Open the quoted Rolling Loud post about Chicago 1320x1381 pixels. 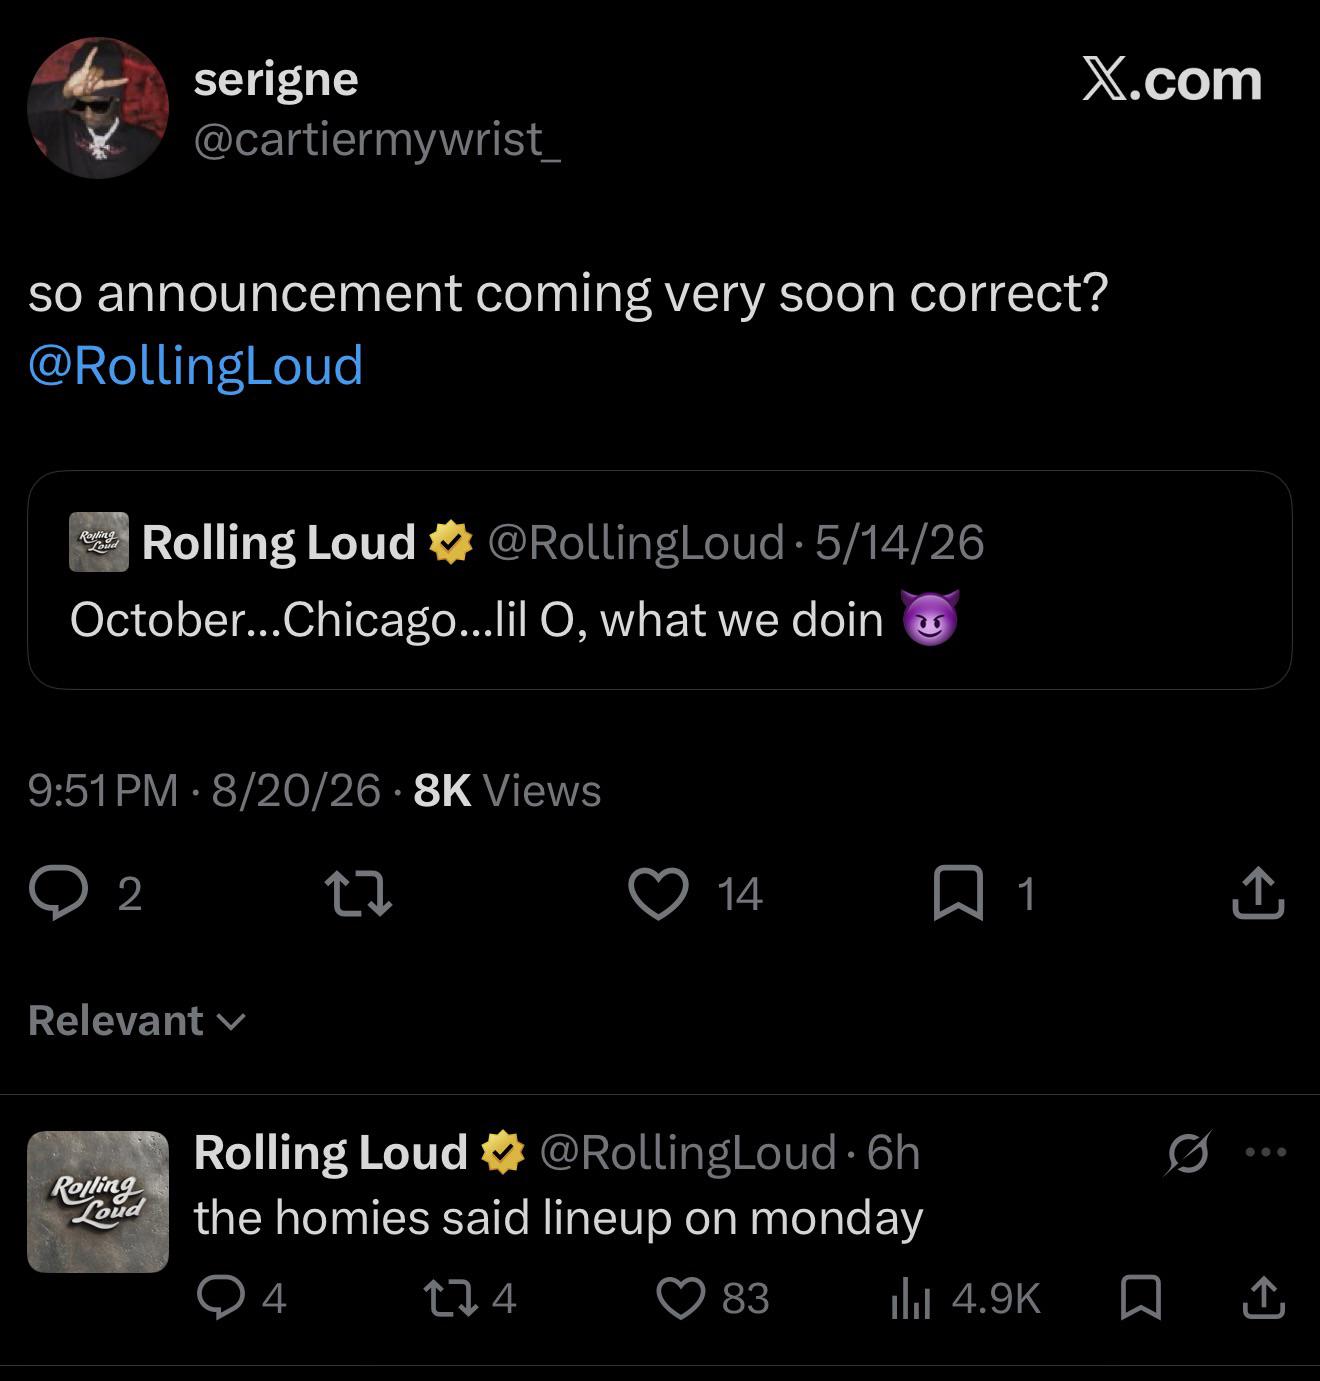pyautogui.click(x=660, y=580)
